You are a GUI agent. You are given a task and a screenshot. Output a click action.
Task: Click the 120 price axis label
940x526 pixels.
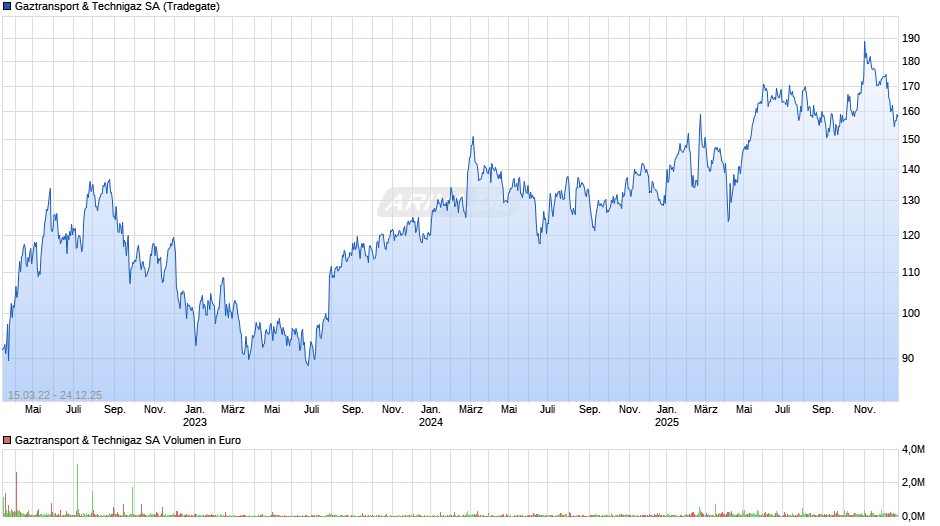pos(911,235)
